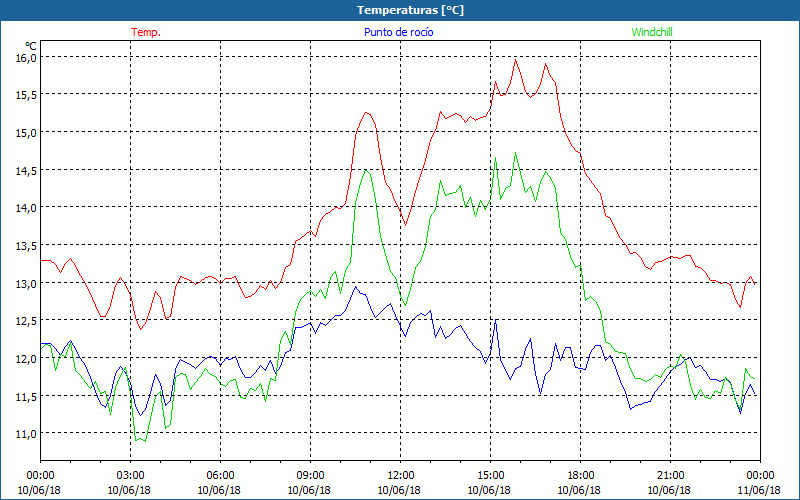The image size is (800, 500).
Task: Select the red 'Temp.' legend label
Action: [x=146, y=32]
